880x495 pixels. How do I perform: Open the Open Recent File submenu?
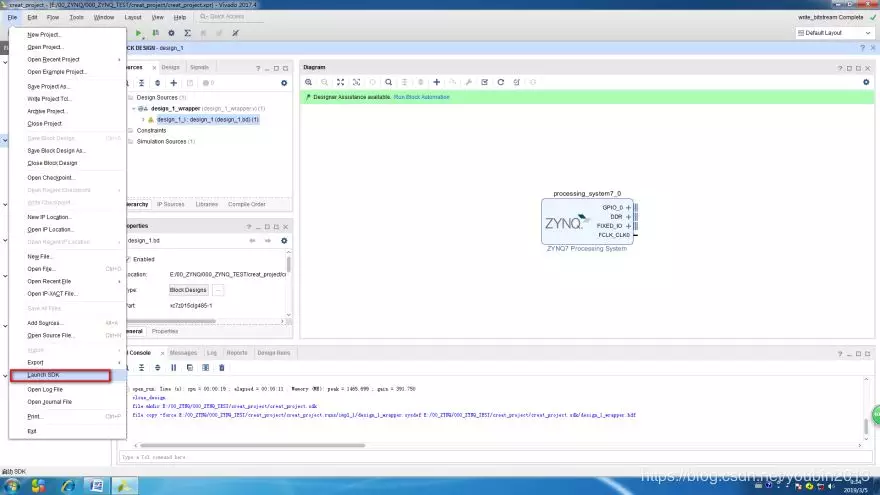pos(67,281)
